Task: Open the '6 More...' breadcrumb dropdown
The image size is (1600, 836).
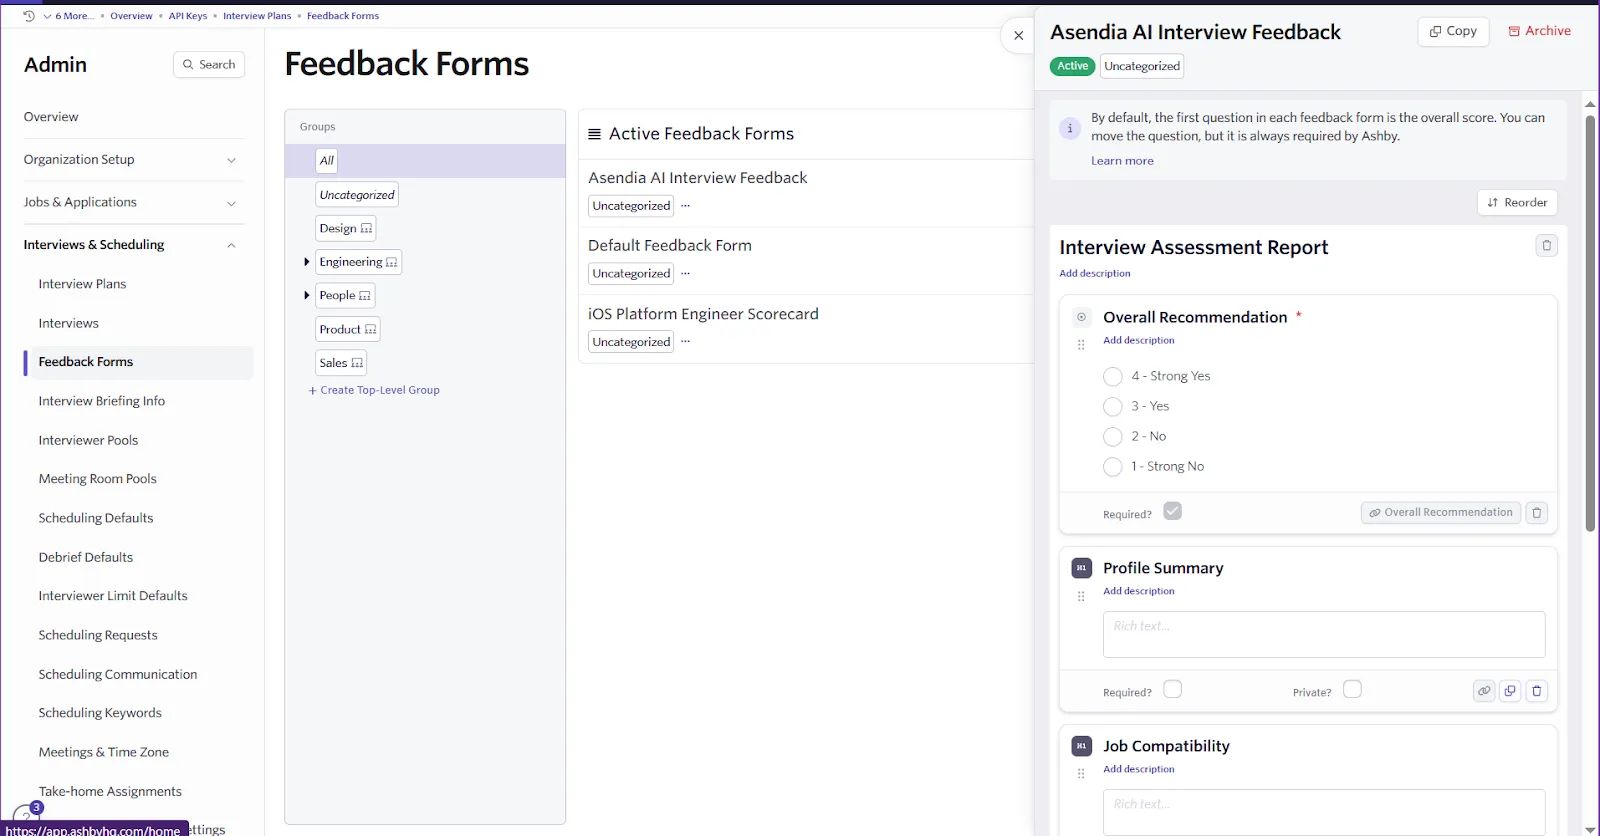Action: coord(68,16)
